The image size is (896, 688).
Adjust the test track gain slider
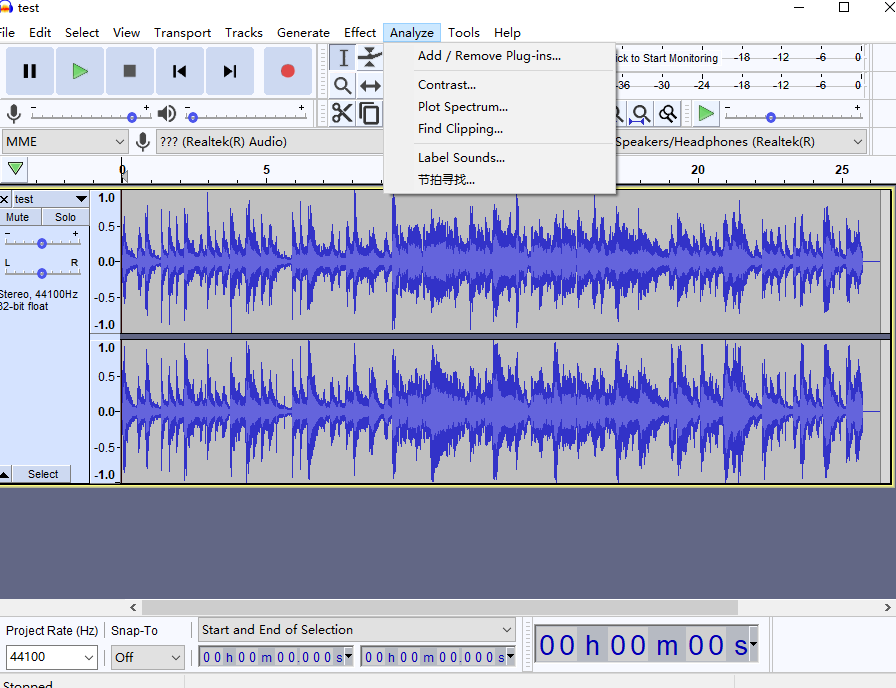[42, 243]
